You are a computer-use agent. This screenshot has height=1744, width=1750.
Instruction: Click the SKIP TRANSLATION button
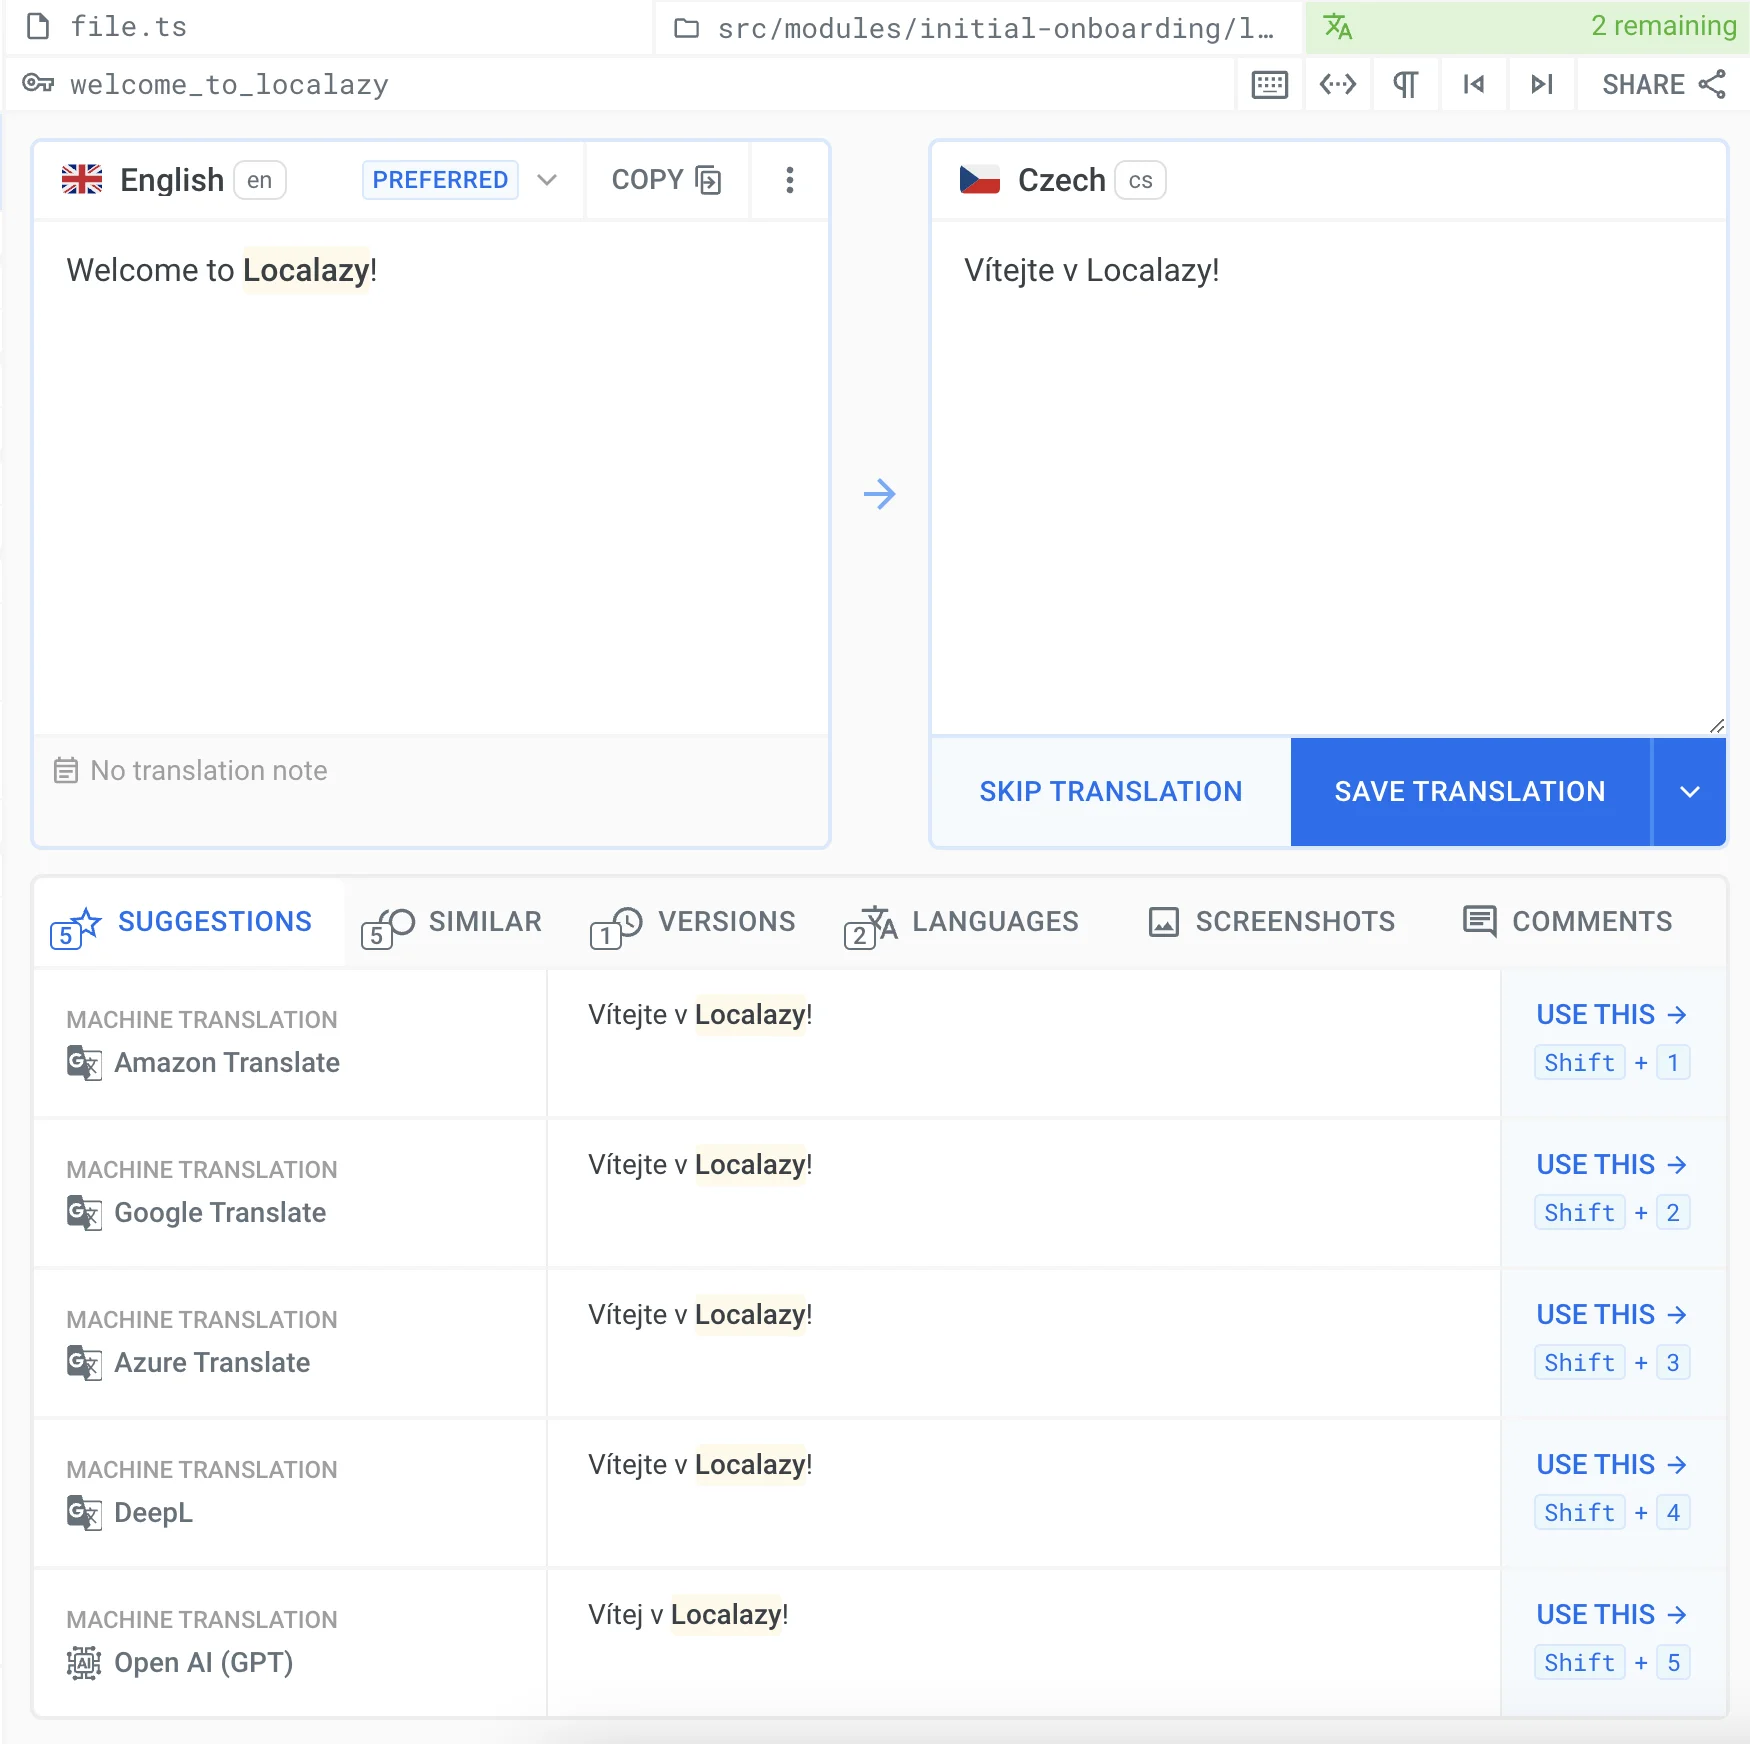[1110, 791]
